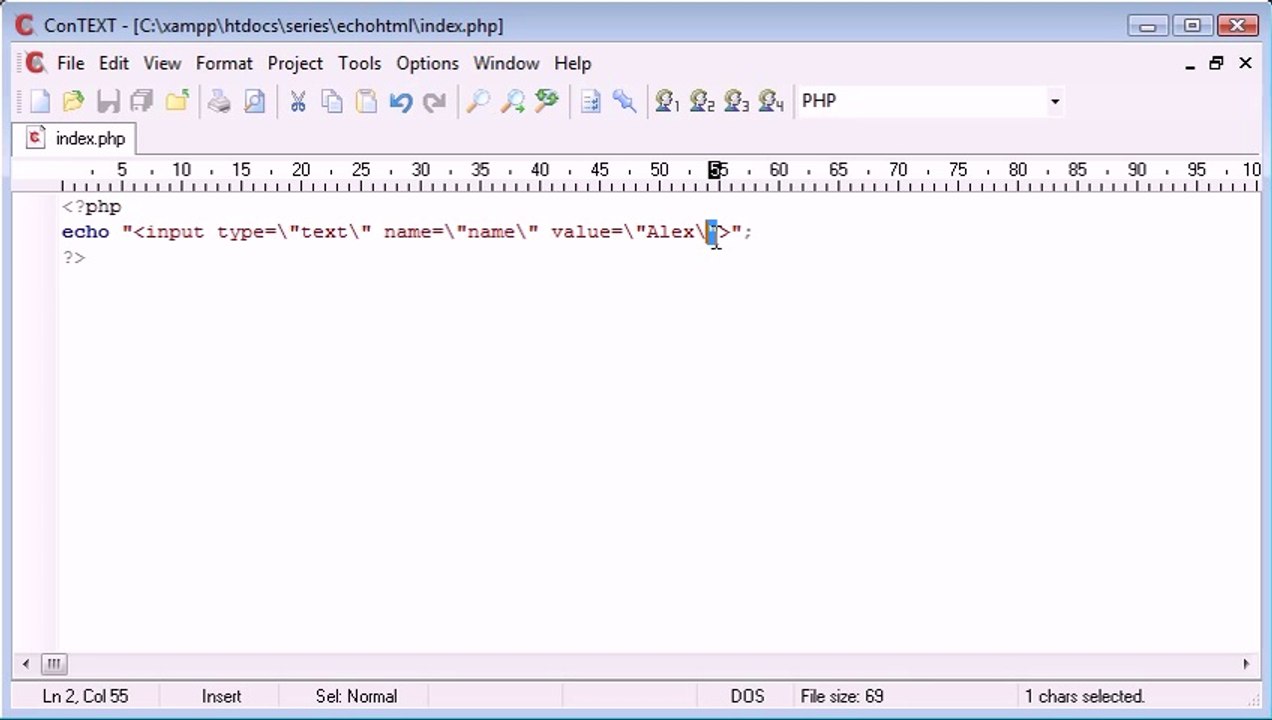1272x720 pixels.
Task: Create a new file with the blank-page icon
Action: [x=39, y=101]
